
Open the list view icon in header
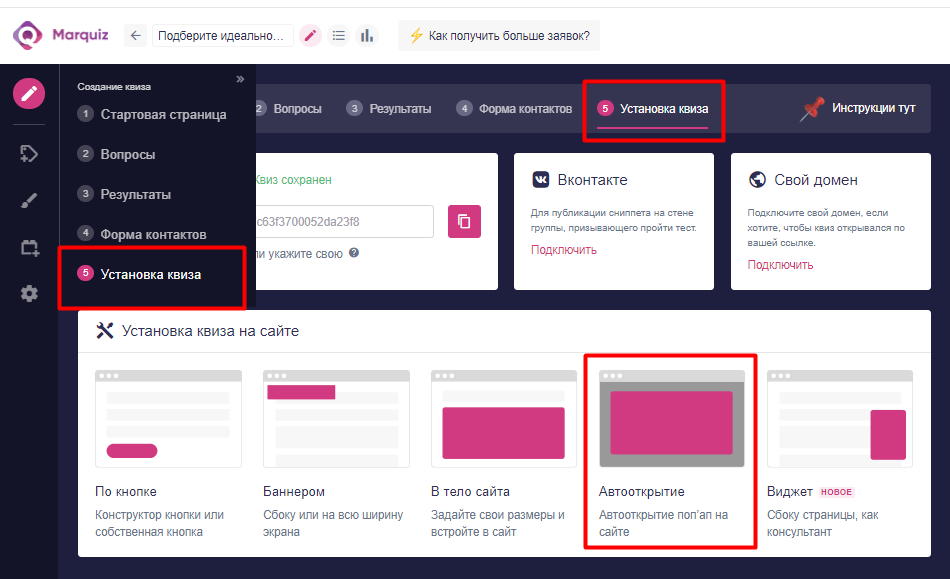339,36
